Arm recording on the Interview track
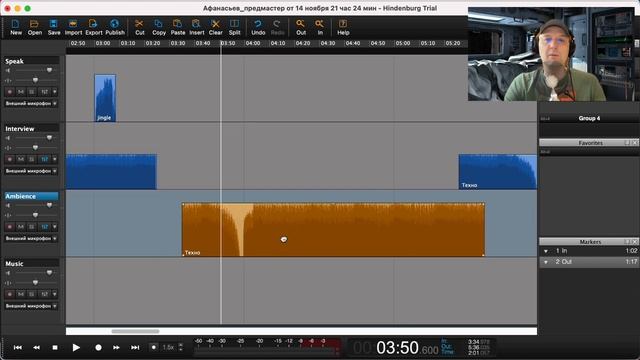 pyautogui.click(x=10, y=159)
